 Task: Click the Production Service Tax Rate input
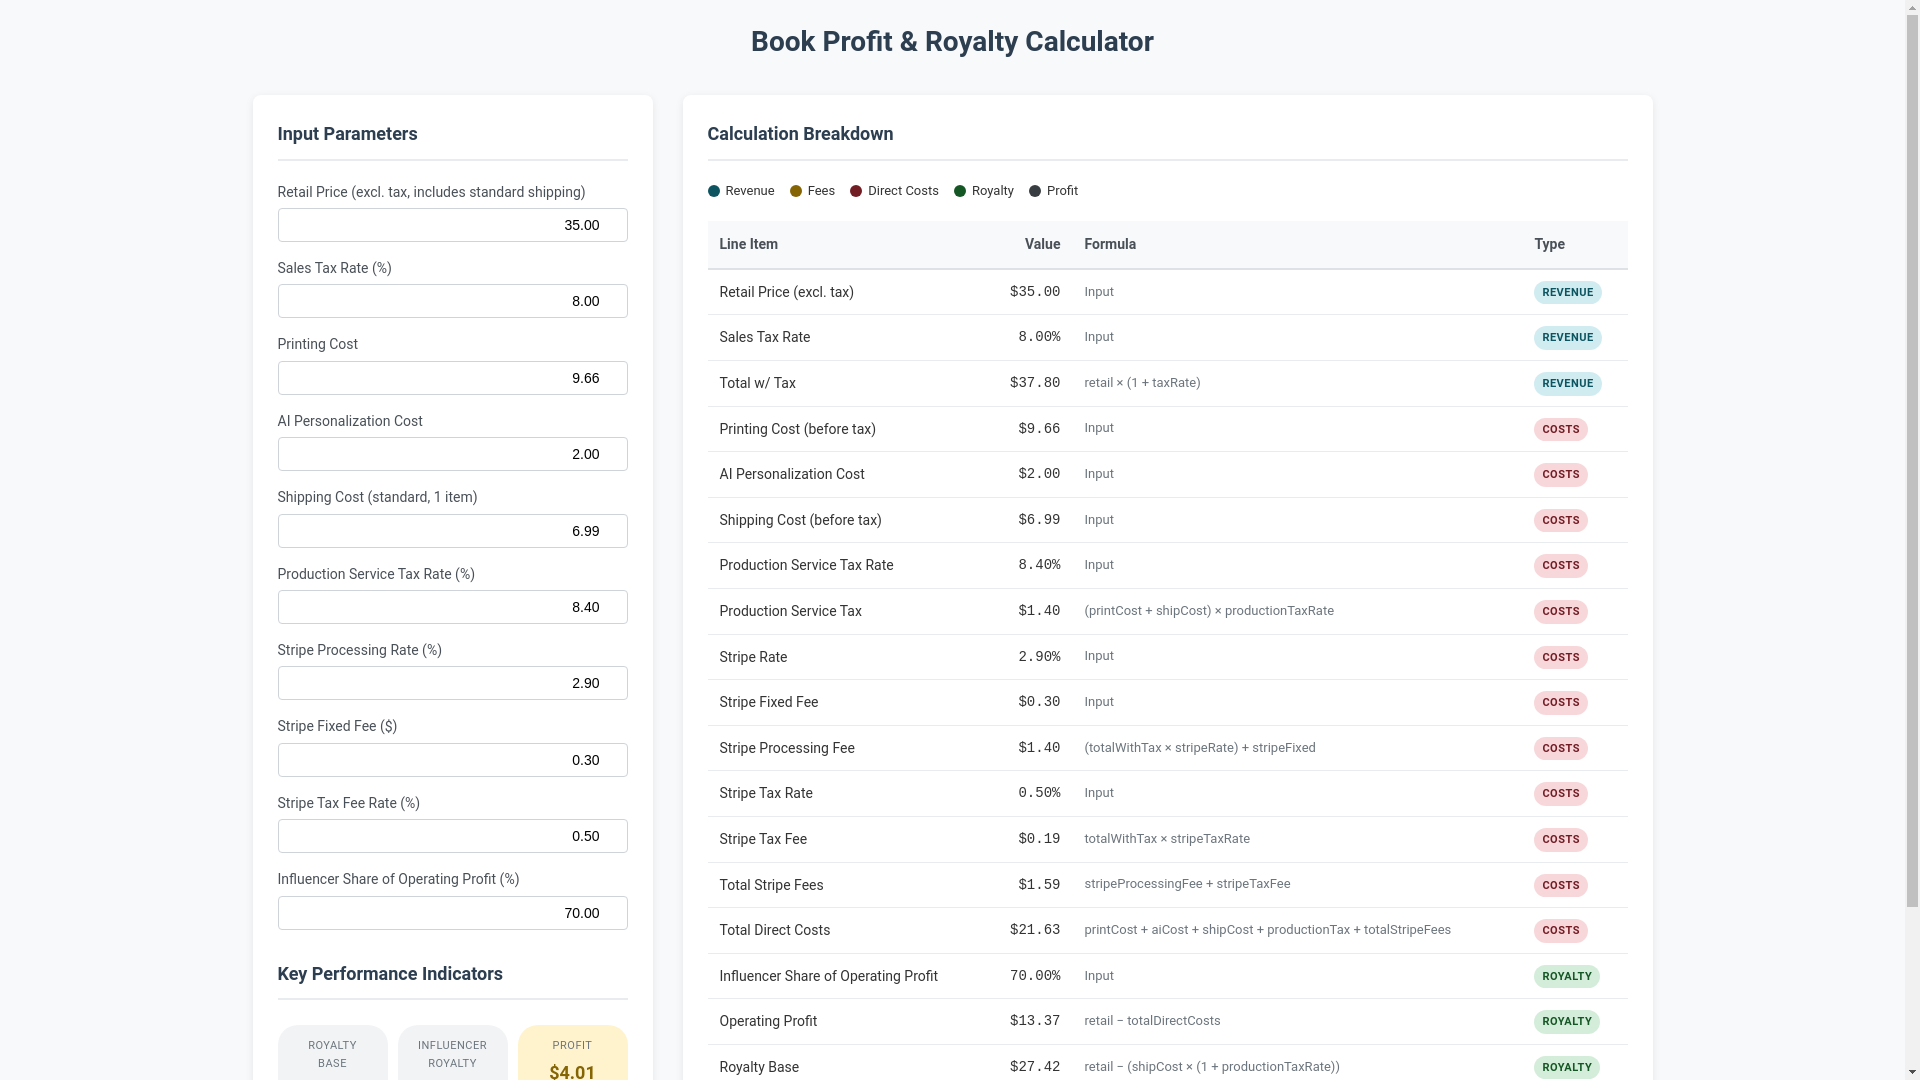452,607
